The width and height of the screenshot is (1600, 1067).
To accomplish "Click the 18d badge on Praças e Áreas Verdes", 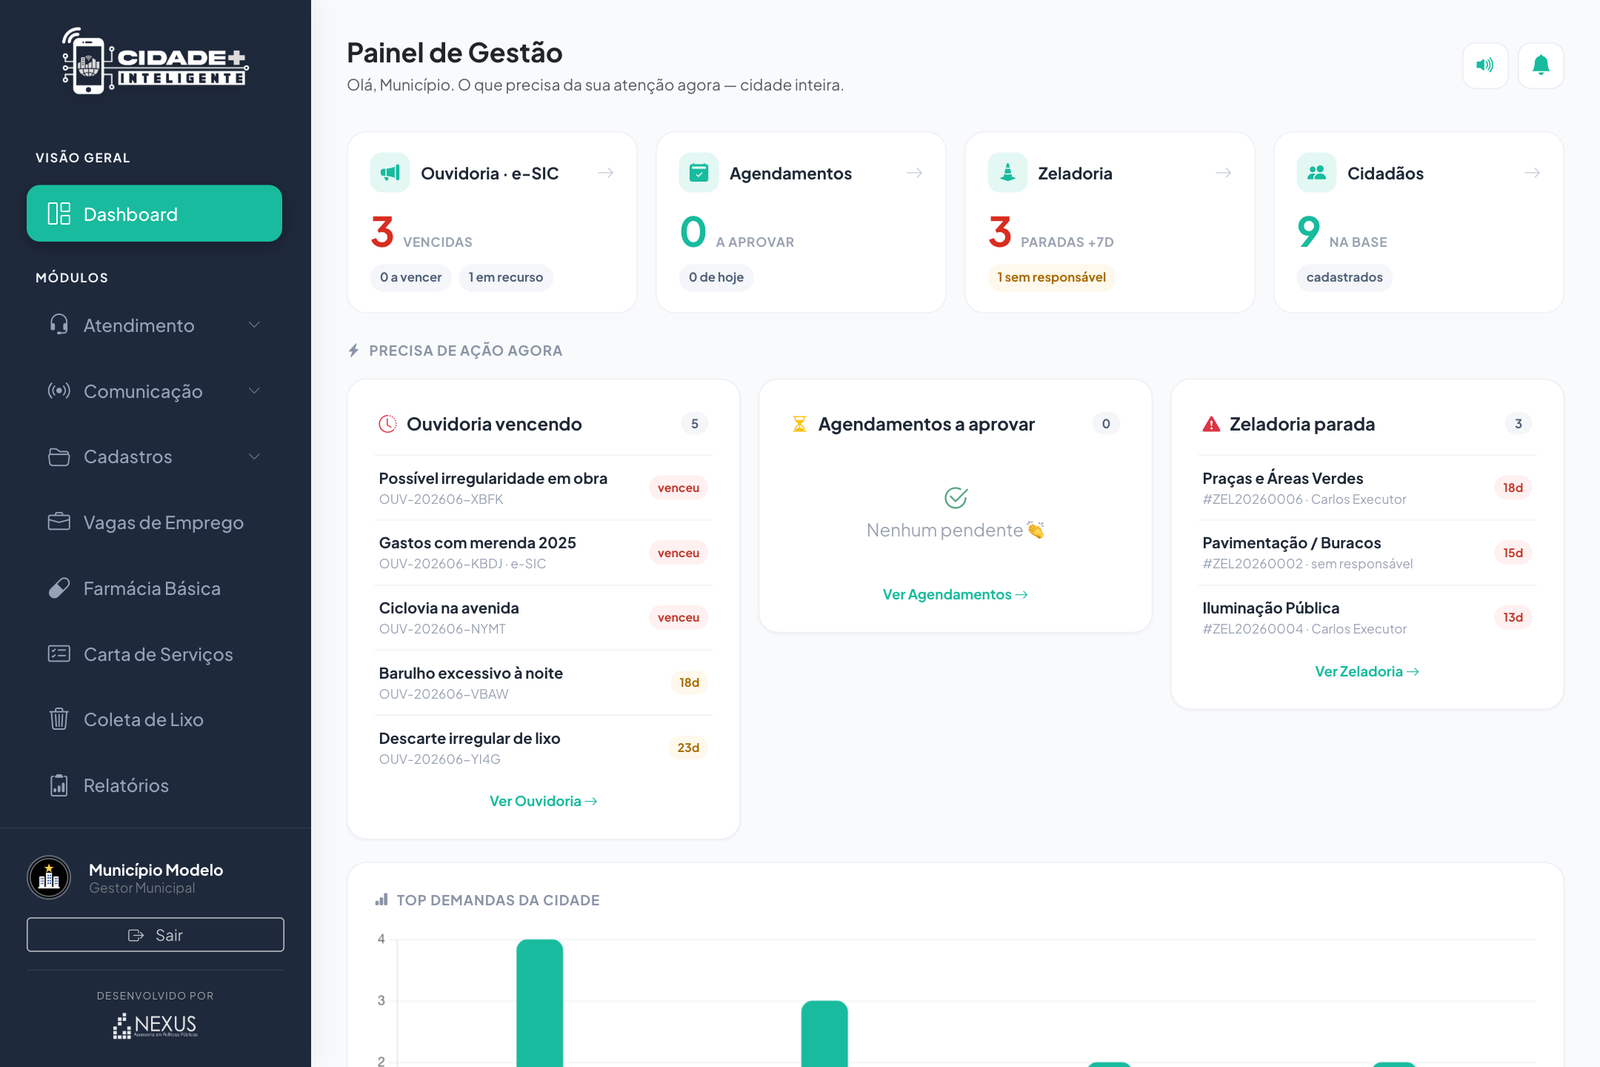I will click(1513, 488).
